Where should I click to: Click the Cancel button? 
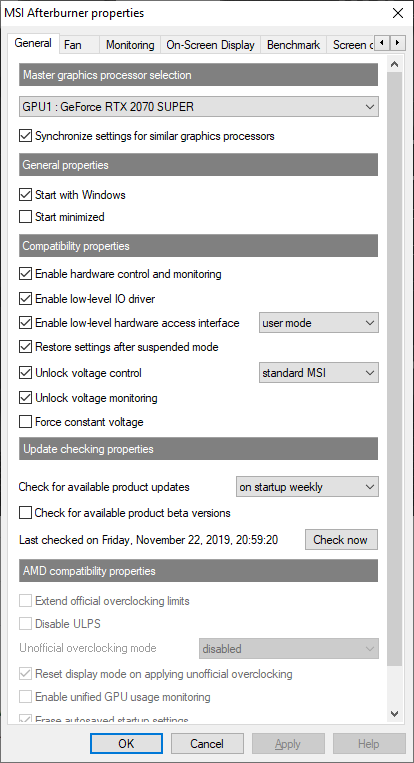(x=207, y=744)
